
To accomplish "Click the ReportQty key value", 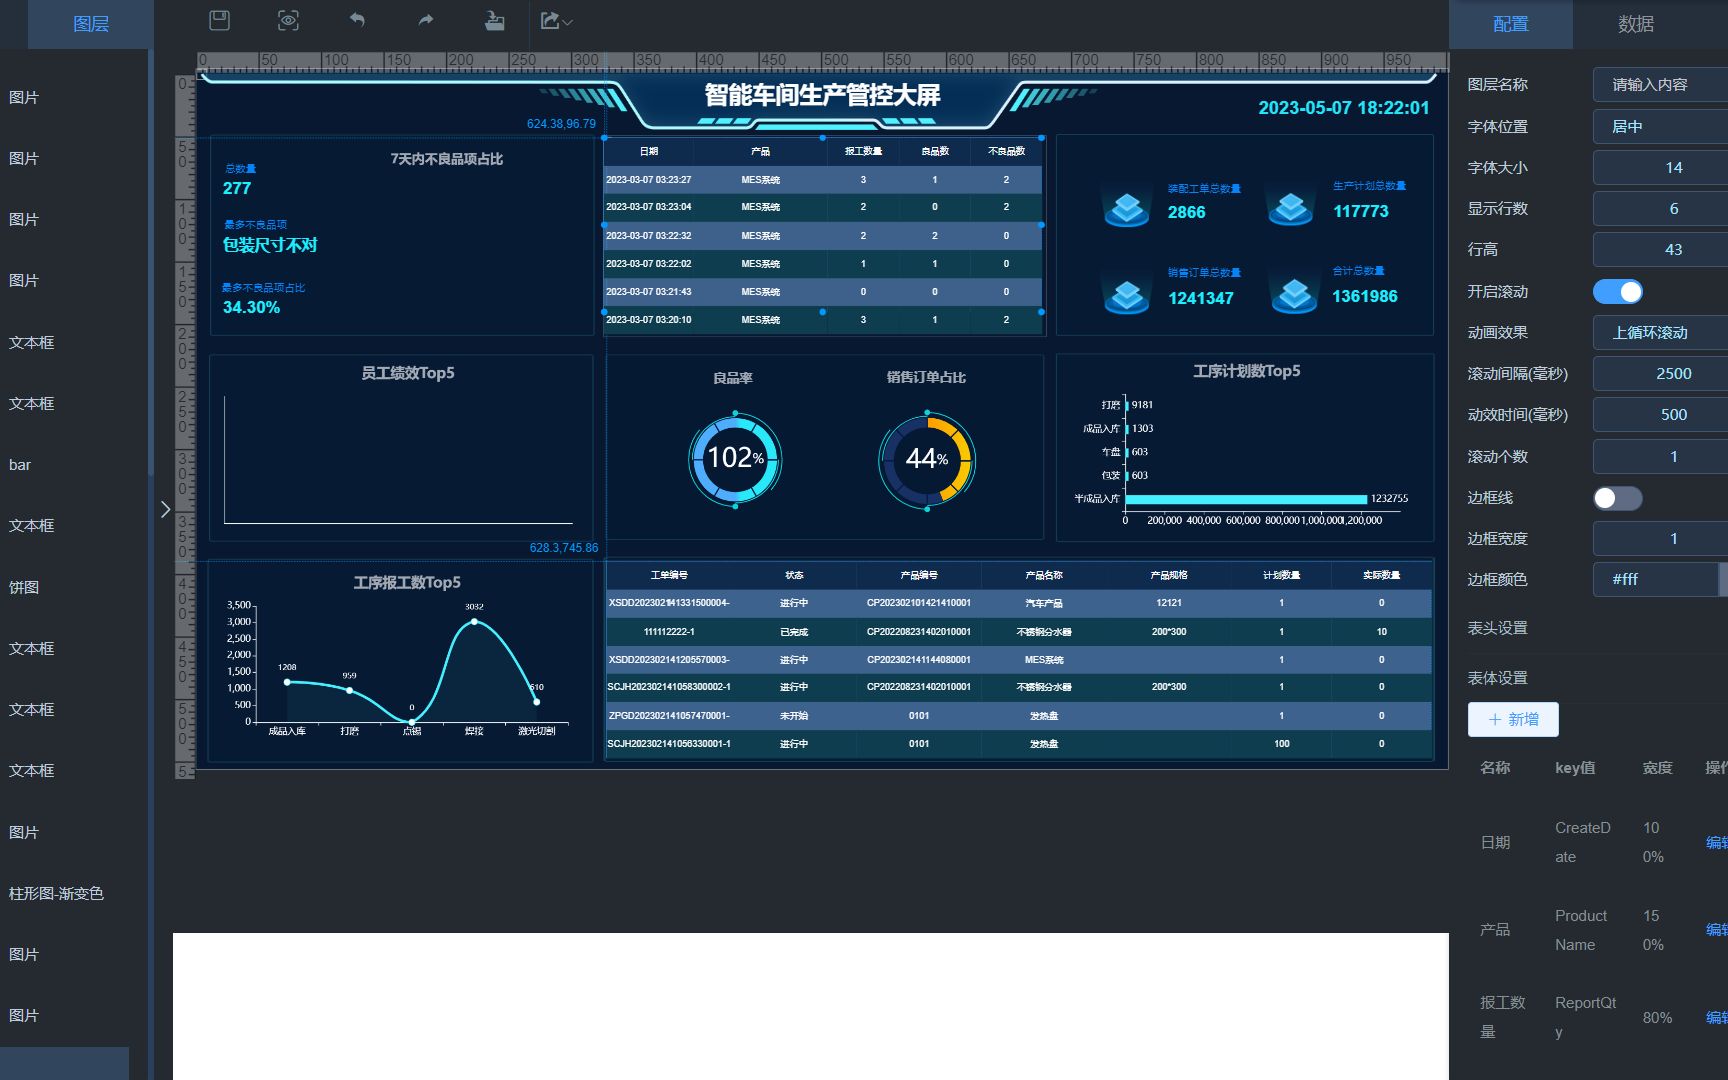I will (x=1585, y=1017).
